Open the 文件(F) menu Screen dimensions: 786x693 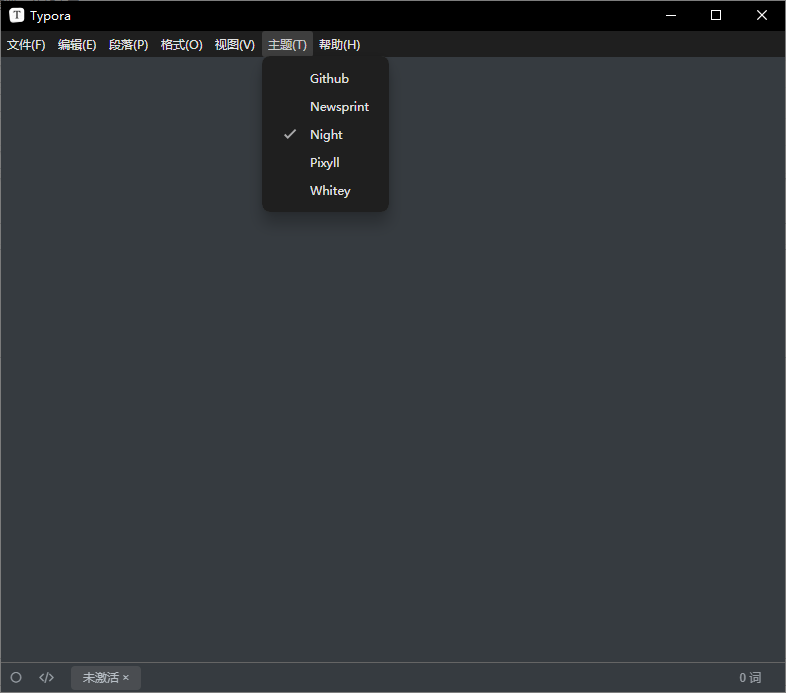[26, 45]
